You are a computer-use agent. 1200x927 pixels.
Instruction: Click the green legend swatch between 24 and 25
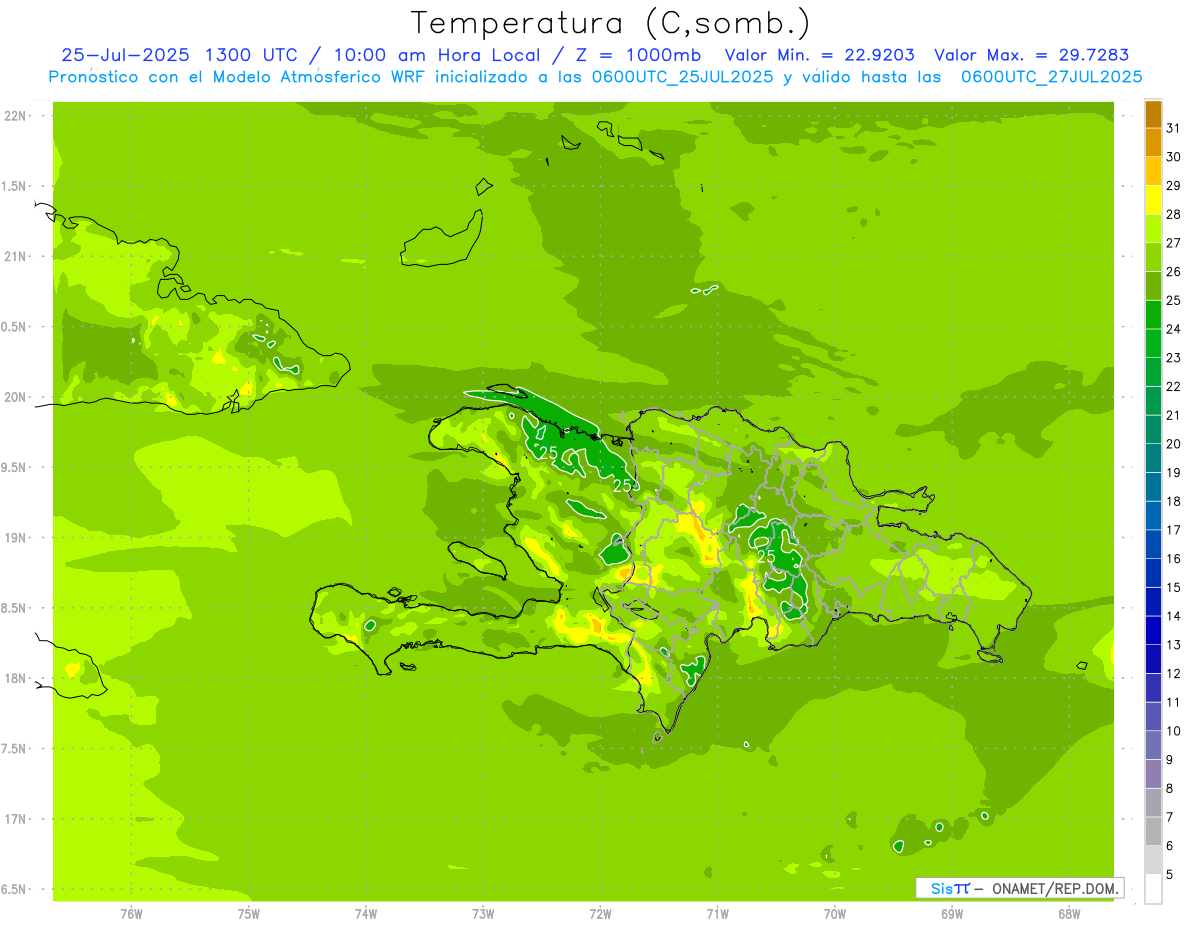tap(1153, 315)
